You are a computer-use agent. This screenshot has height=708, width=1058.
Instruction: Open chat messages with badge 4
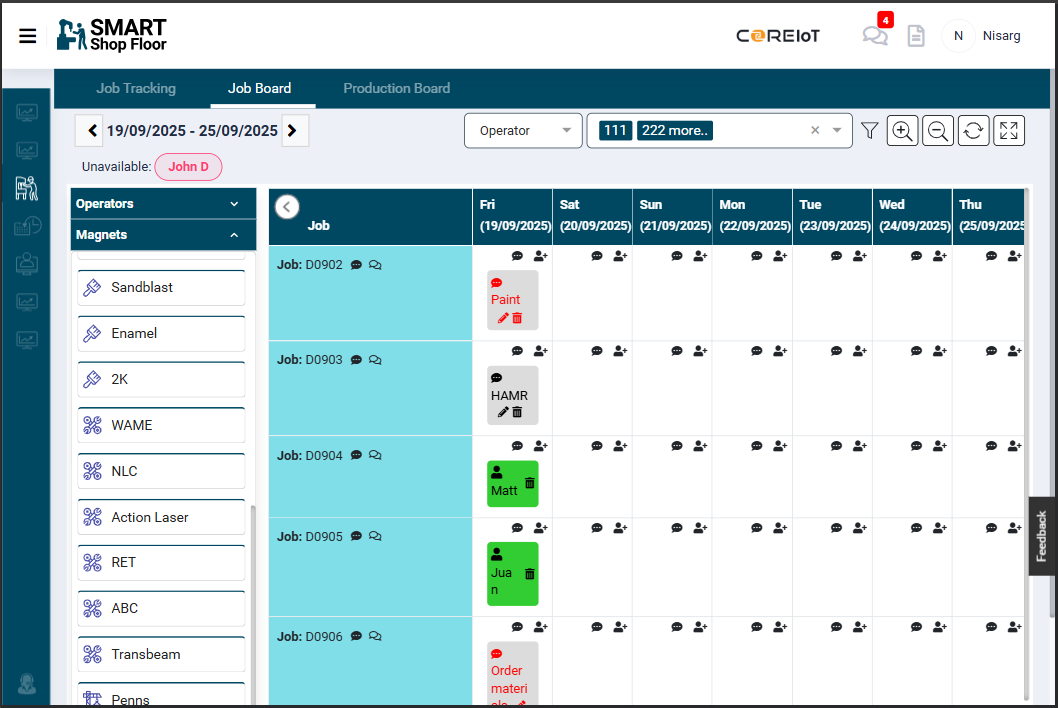tap(875, 36)
